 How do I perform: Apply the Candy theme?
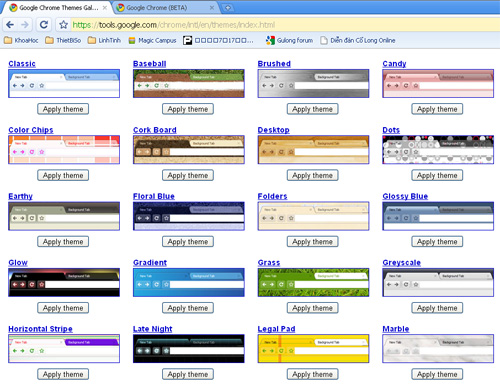click(437, 109)
